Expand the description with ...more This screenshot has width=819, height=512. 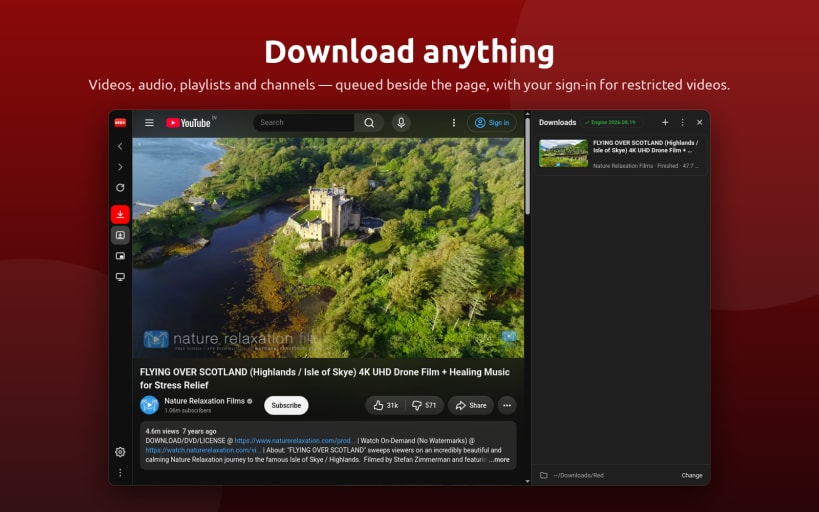coord(499,460)
